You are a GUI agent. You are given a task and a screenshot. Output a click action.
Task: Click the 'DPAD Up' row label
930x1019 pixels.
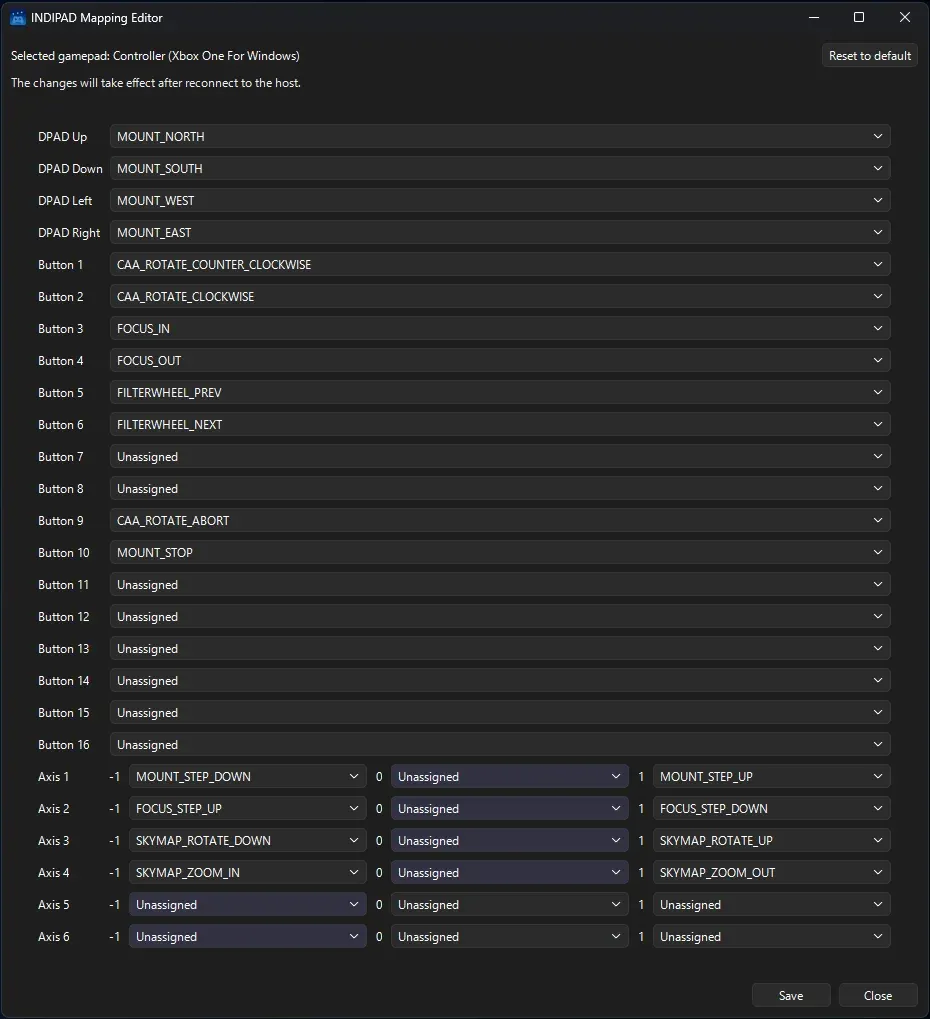point(62,136)
